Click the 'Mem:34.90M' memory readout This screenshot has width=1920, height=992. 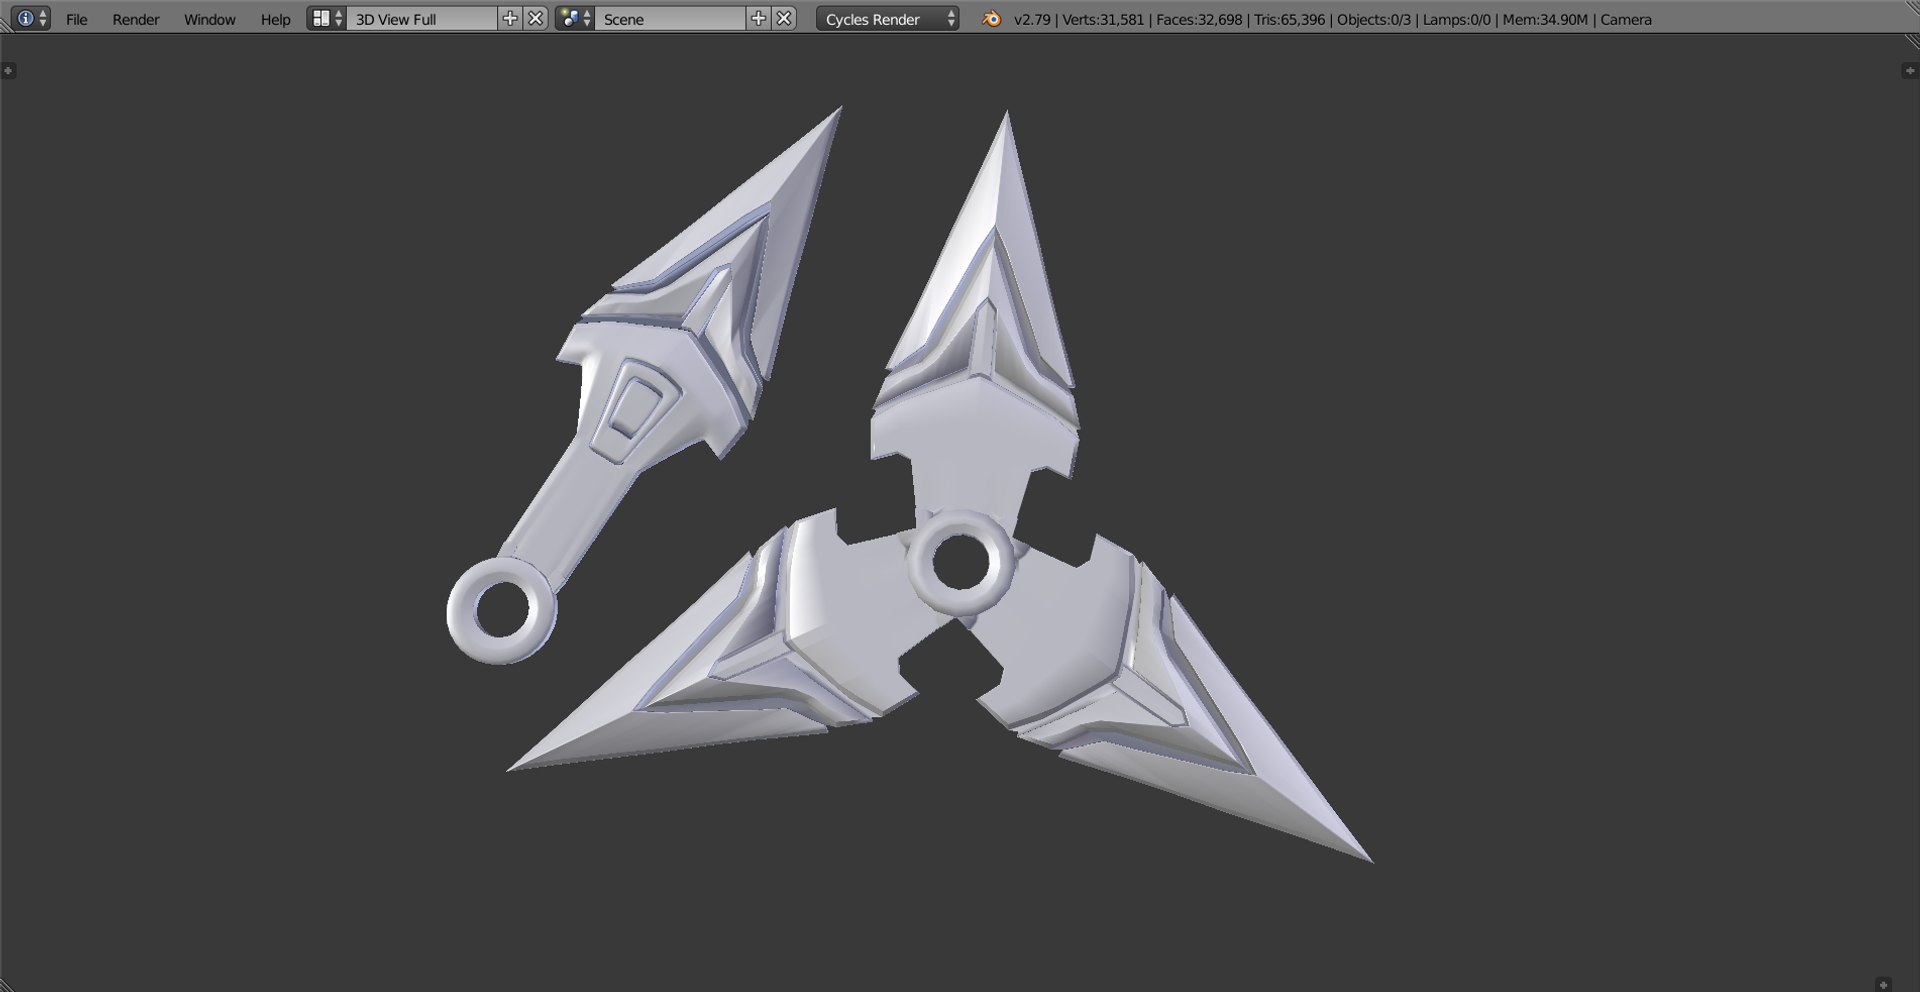pyautogui.click(x=1545, y=19)
